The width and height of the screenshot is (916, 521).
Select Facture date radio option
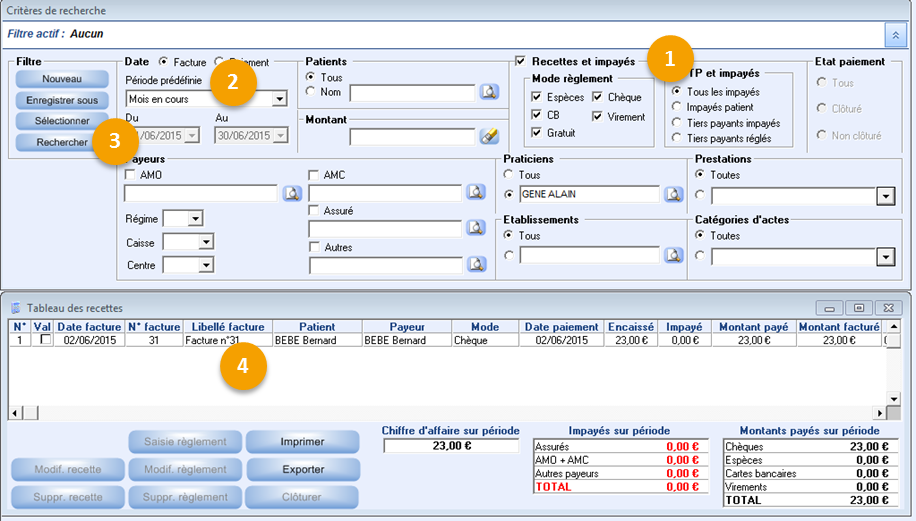coord(164,61)
